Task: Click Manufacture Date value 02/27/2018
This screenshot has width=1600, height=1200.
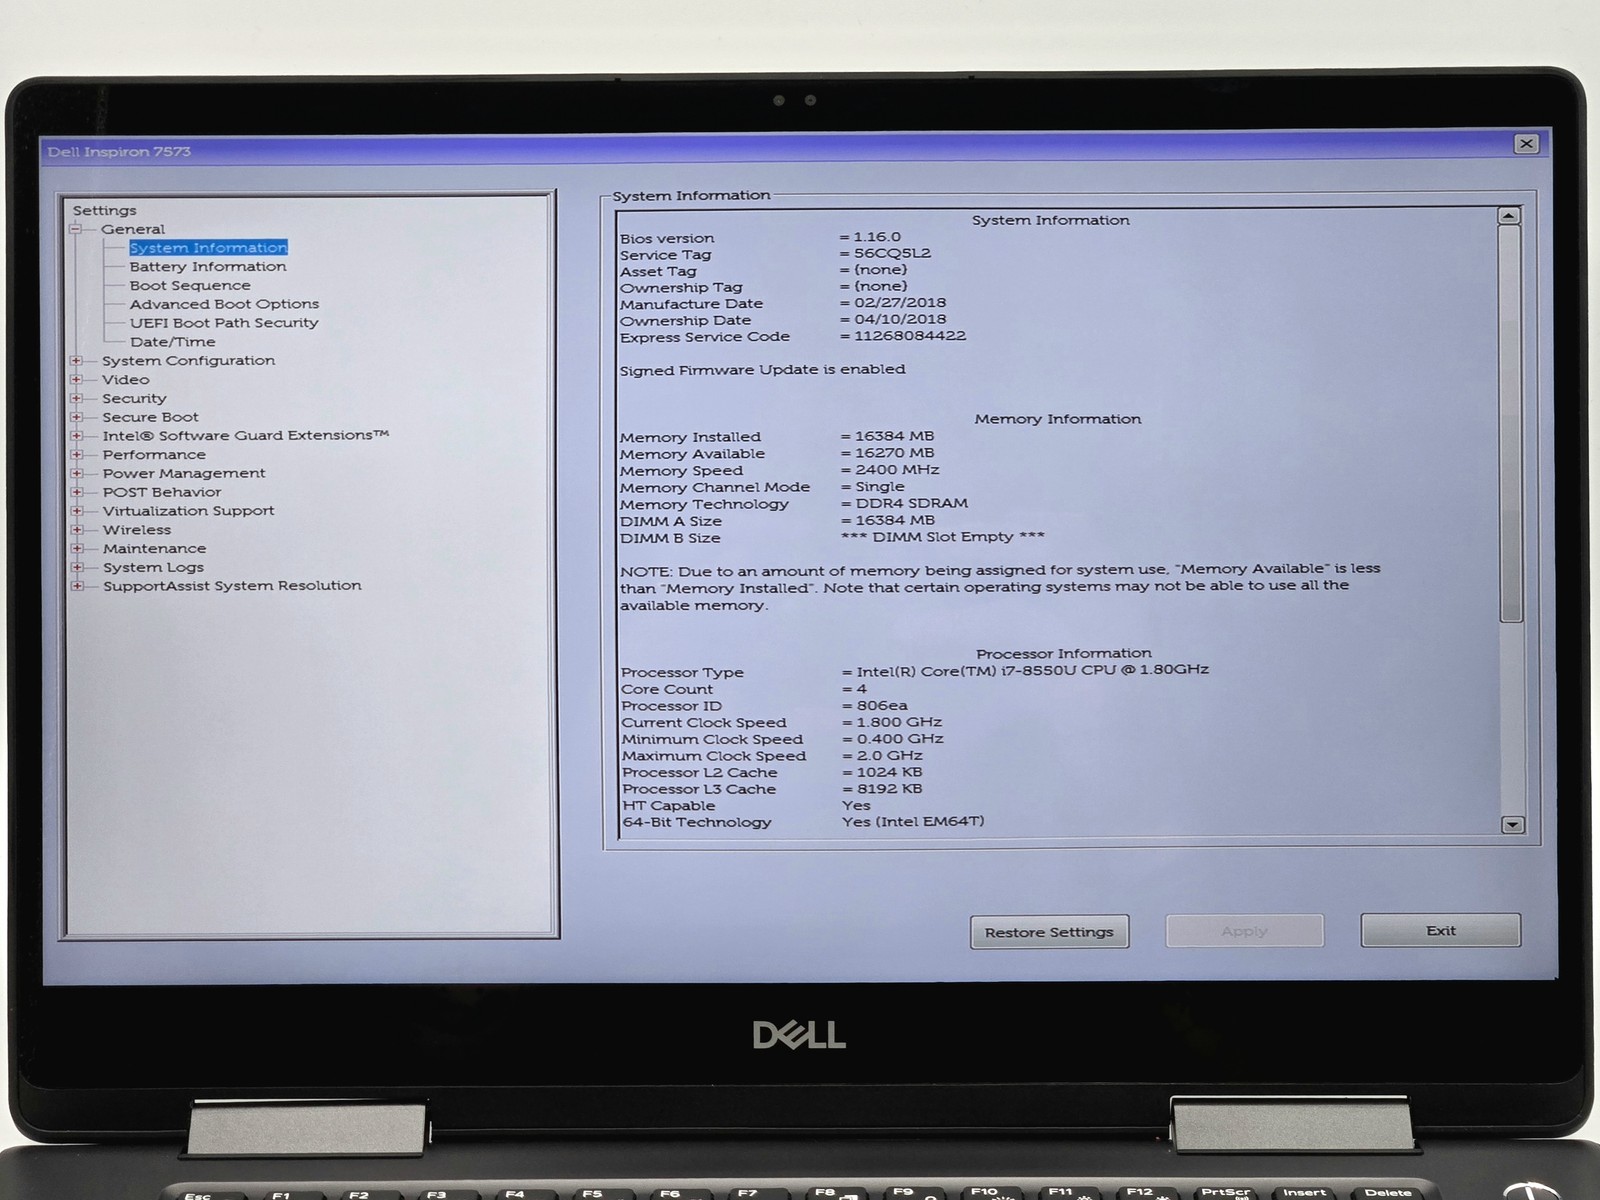Action: coord(900,303)
